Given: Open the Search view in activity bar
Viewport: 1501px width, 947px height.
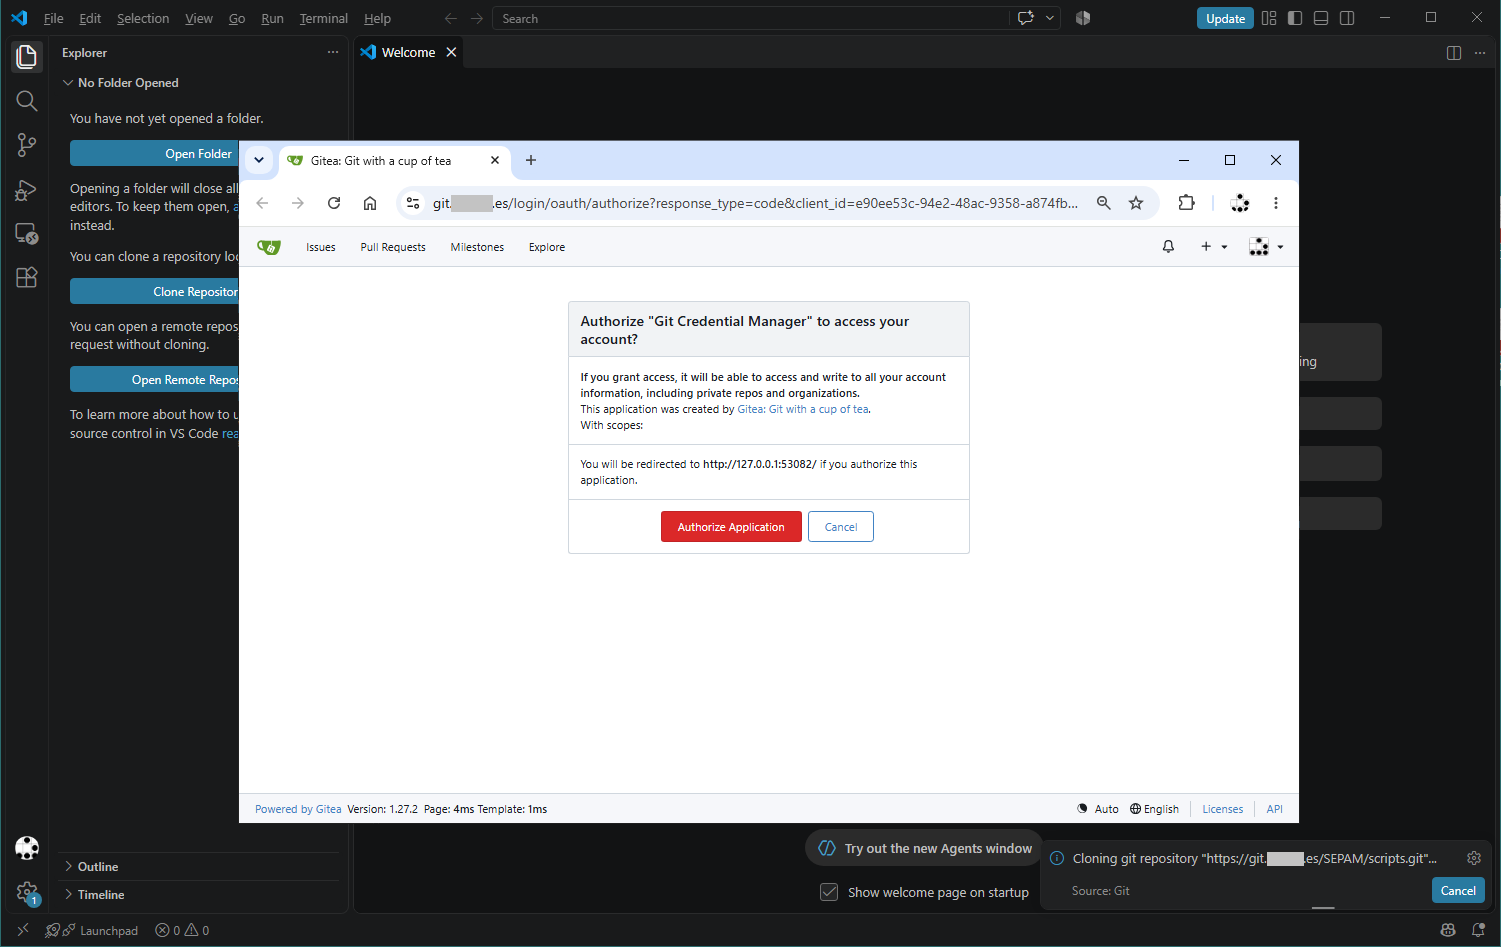Looking at the screenshot, I should (x=27, y=101).
